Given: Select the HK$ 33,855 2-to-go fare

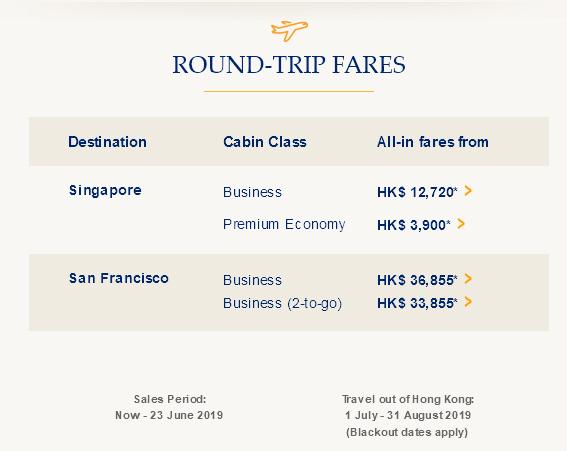Looking at the screenshot, I should [x=417, y=303].
